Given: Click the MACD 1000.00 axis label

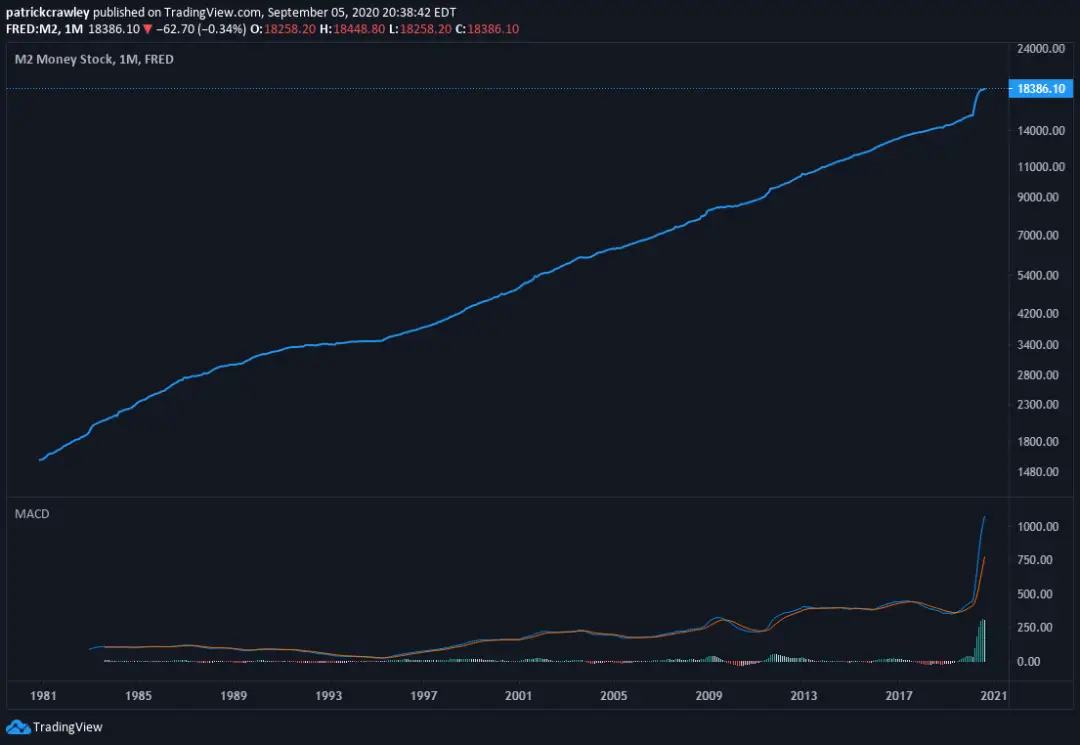Looking at the screenshot, I should point(1038,527).
